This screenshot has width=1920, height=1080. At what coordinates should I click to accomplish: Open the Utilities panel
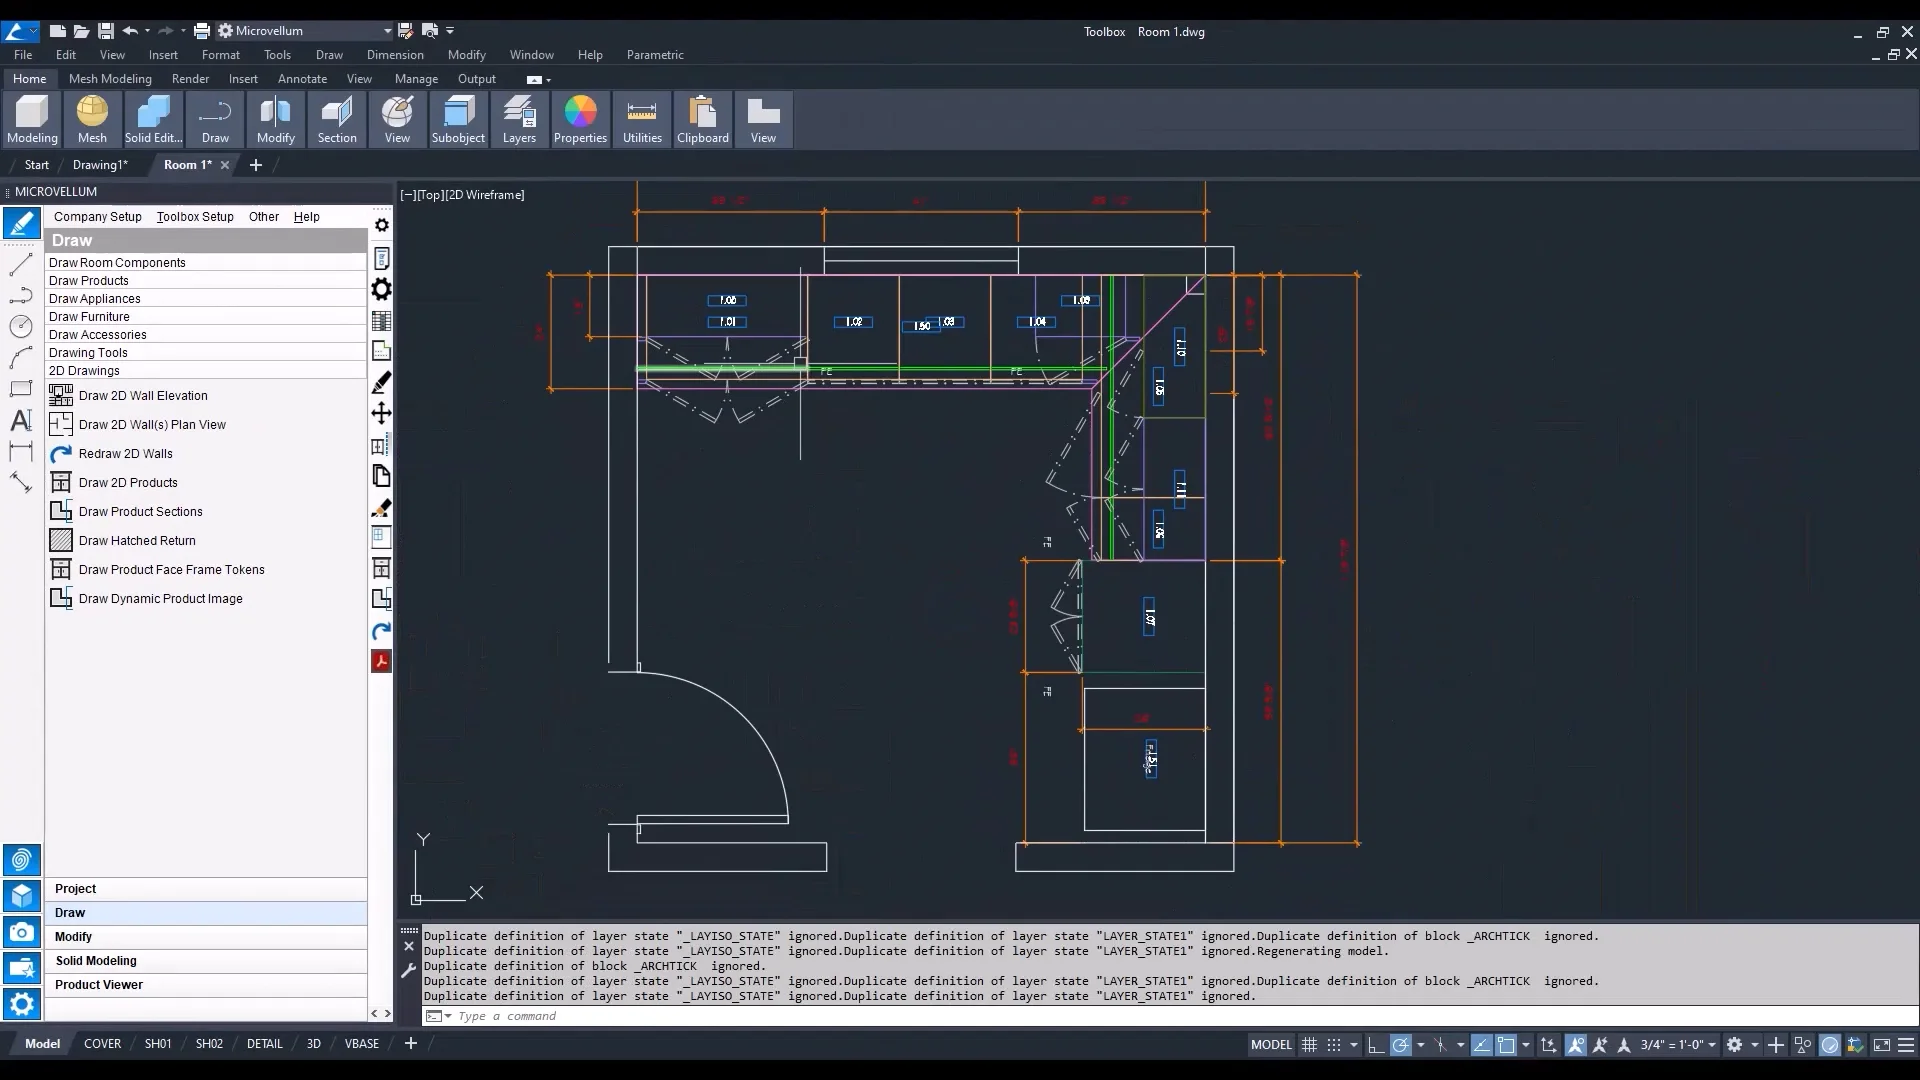[642, 119]
